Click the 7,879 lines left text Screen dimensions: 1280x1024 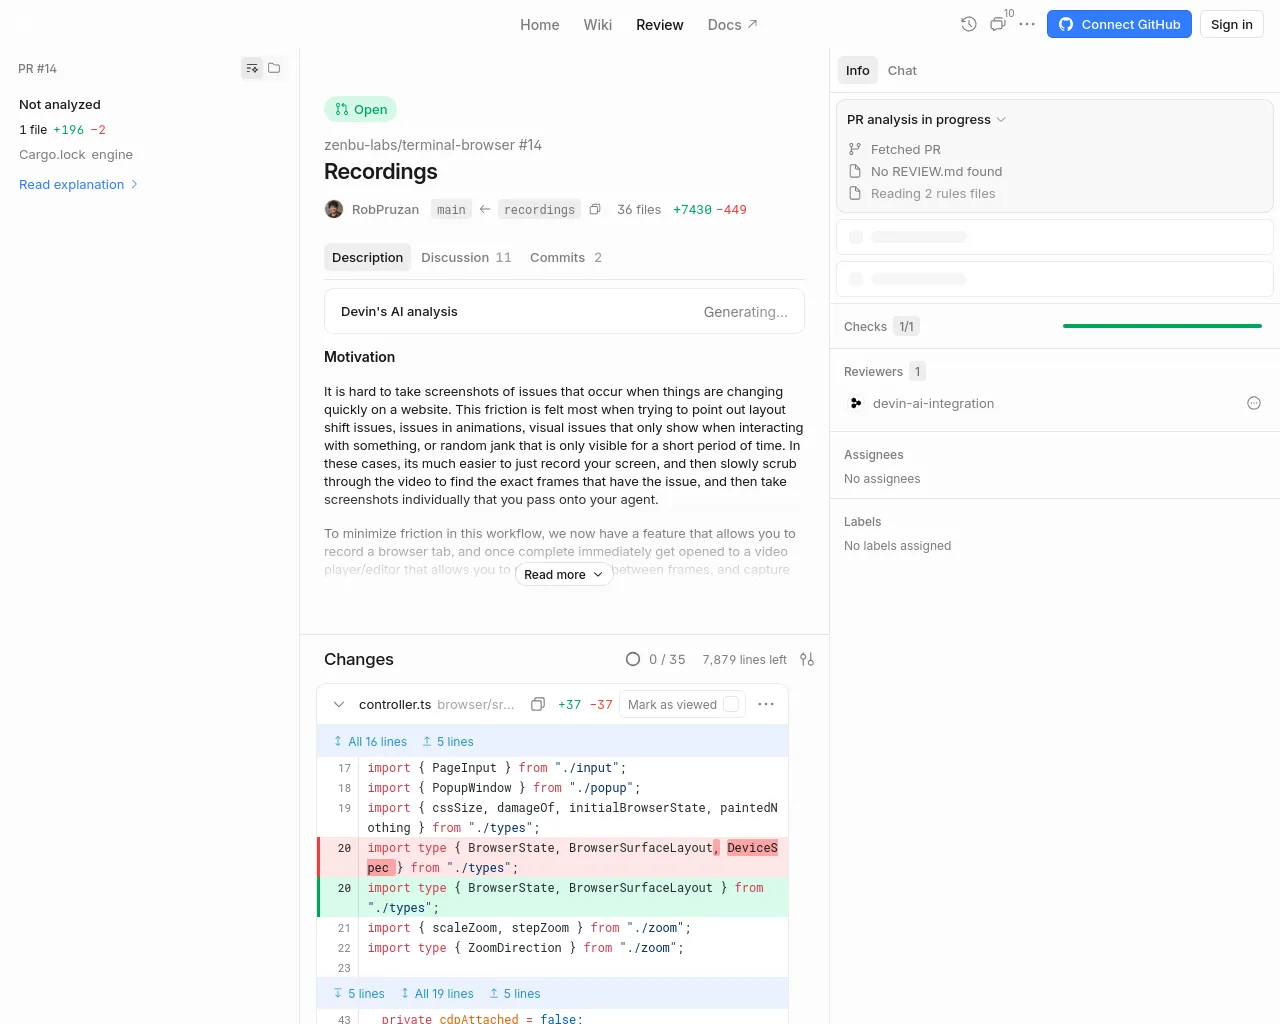coord(744,659)
